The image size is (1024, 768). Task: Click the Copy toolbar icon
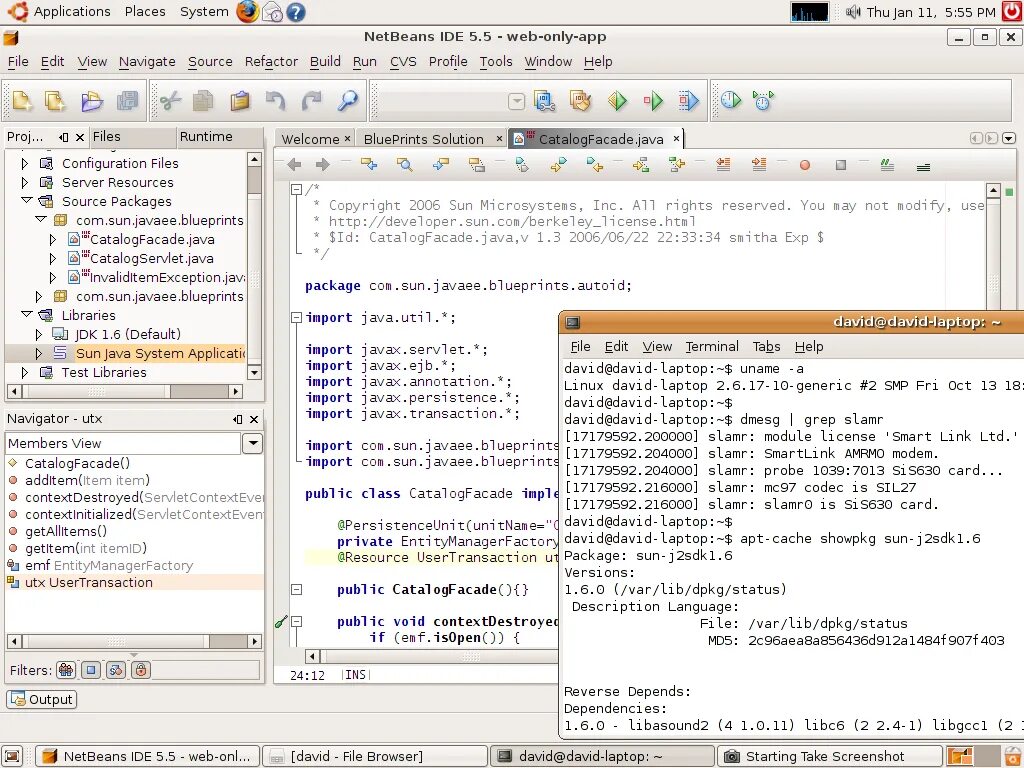204,101
